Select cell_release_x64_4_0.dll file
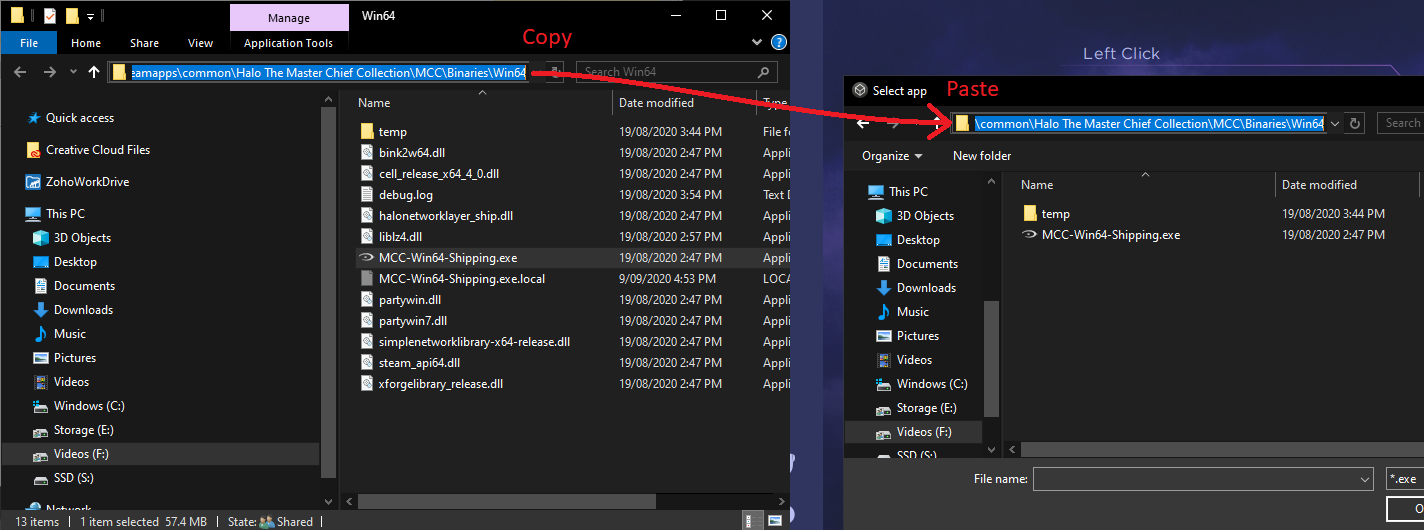Image resolution: width=1424 pixels, height=530 pixels. [438, 174]
